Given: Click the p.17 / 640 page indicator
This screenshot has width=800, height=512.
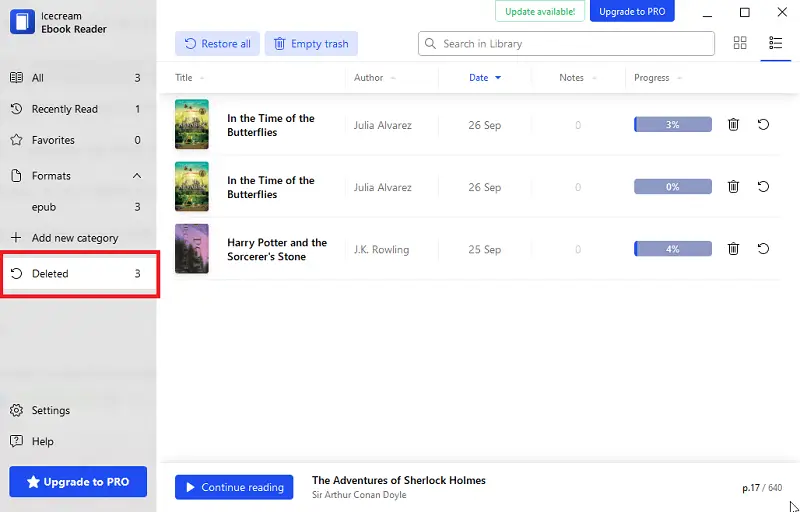Looking at the screenshot, I should tap(762, 488).
